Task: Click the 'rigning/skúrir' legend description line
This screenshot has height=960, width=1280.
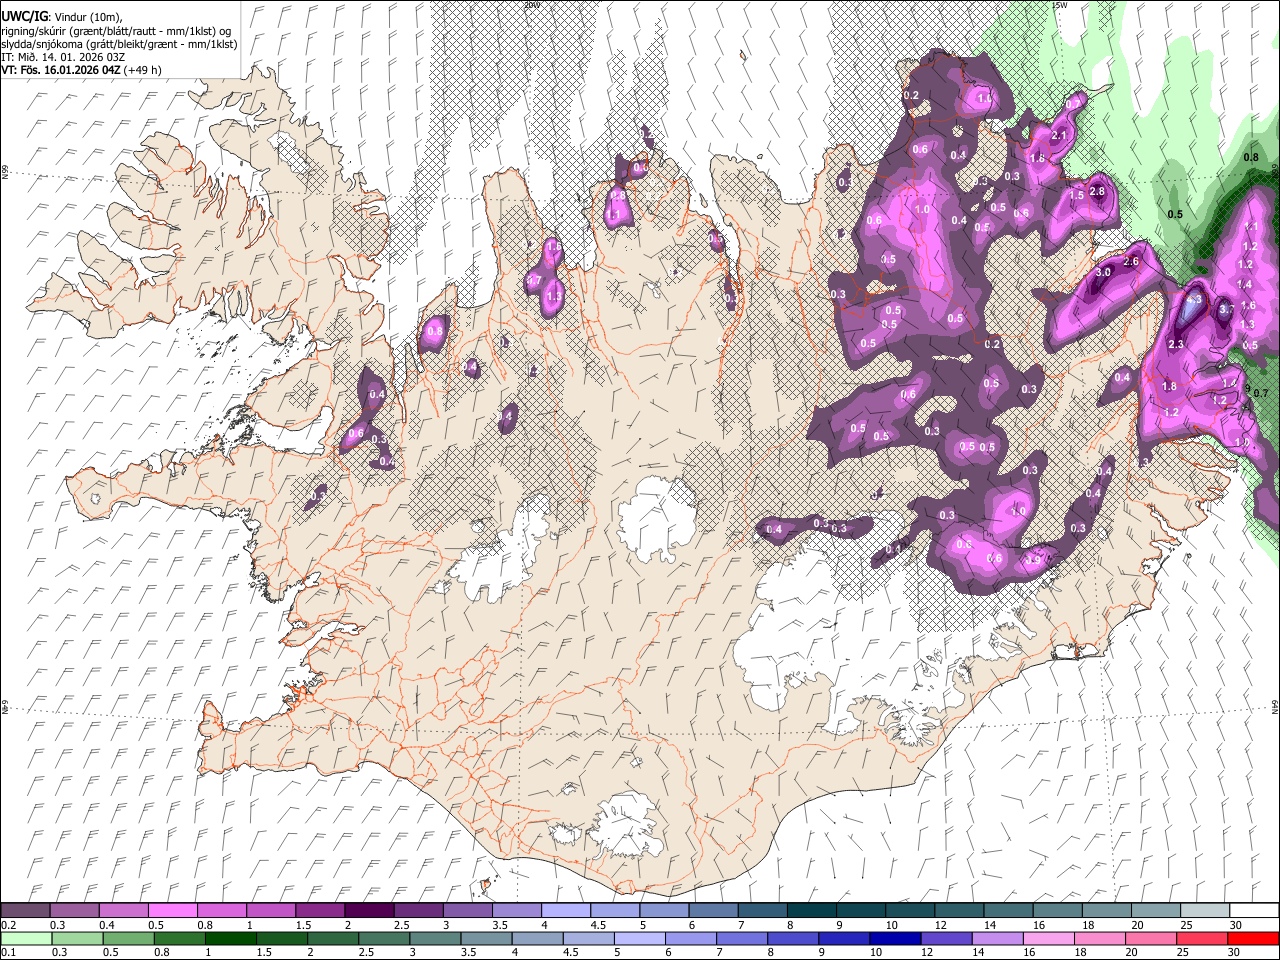Action: point(116,31)
